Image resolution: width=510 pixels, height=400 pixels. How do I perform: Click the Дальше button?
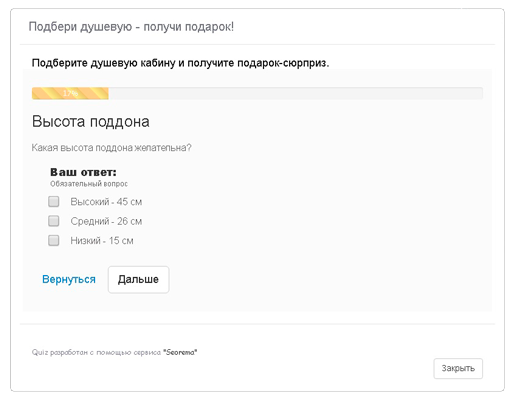[x=138, y=279]
